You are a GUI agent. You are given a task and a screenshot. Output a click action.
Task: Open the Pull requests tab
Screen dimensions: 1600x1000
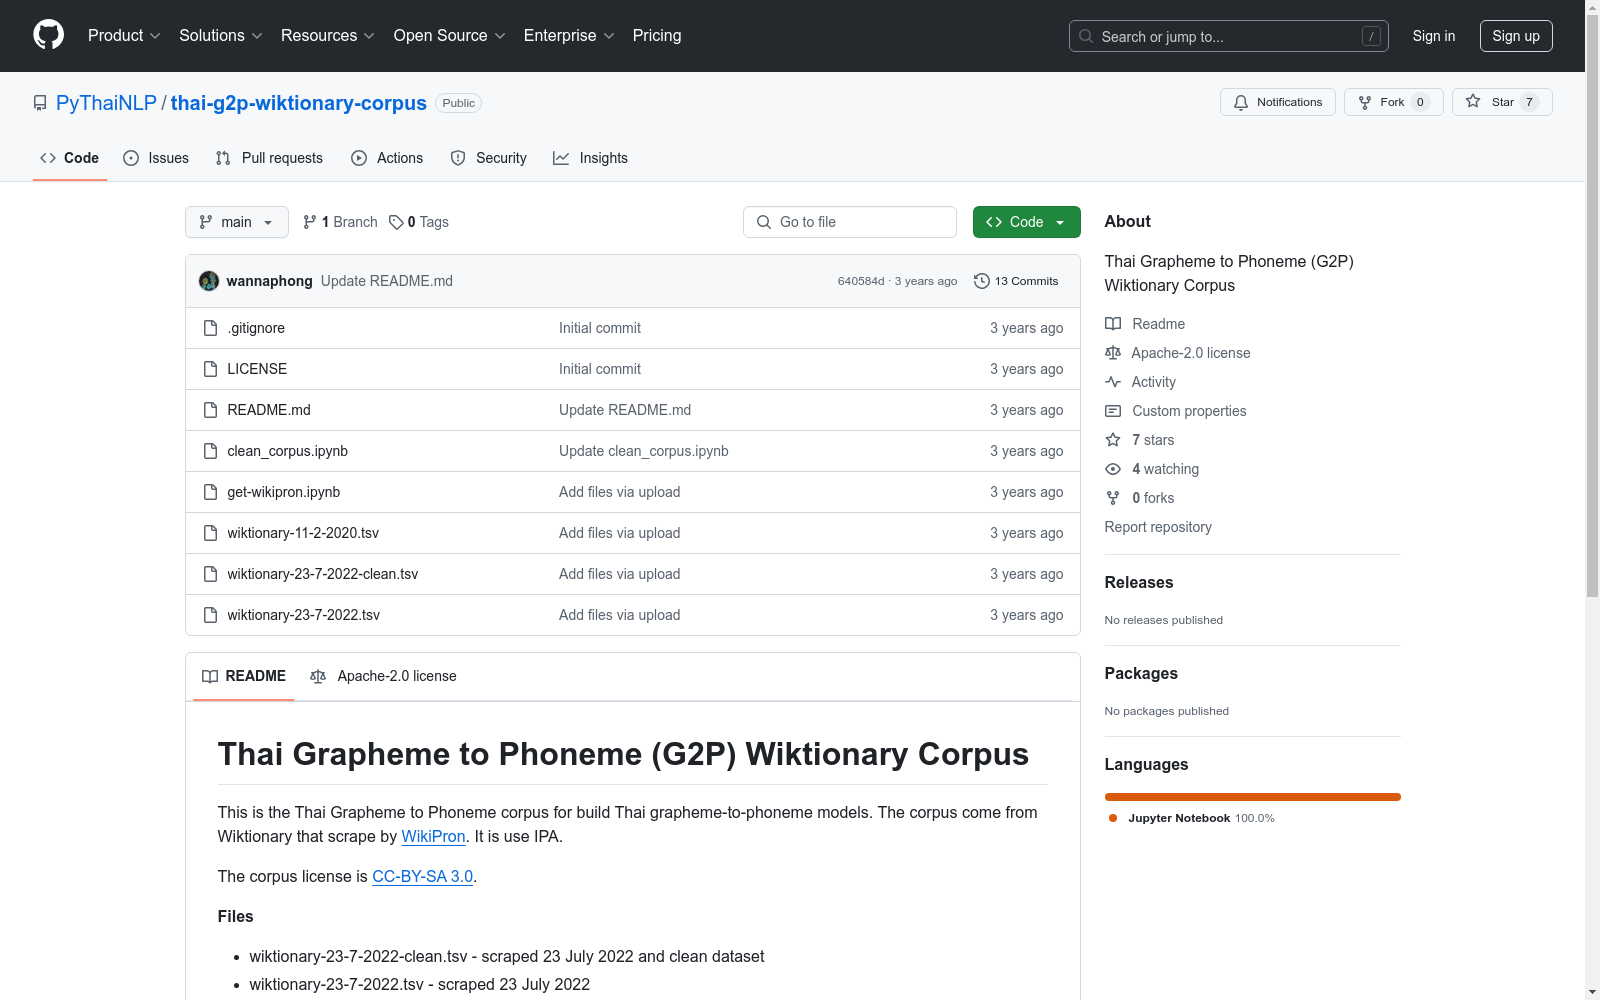point(269,158)
